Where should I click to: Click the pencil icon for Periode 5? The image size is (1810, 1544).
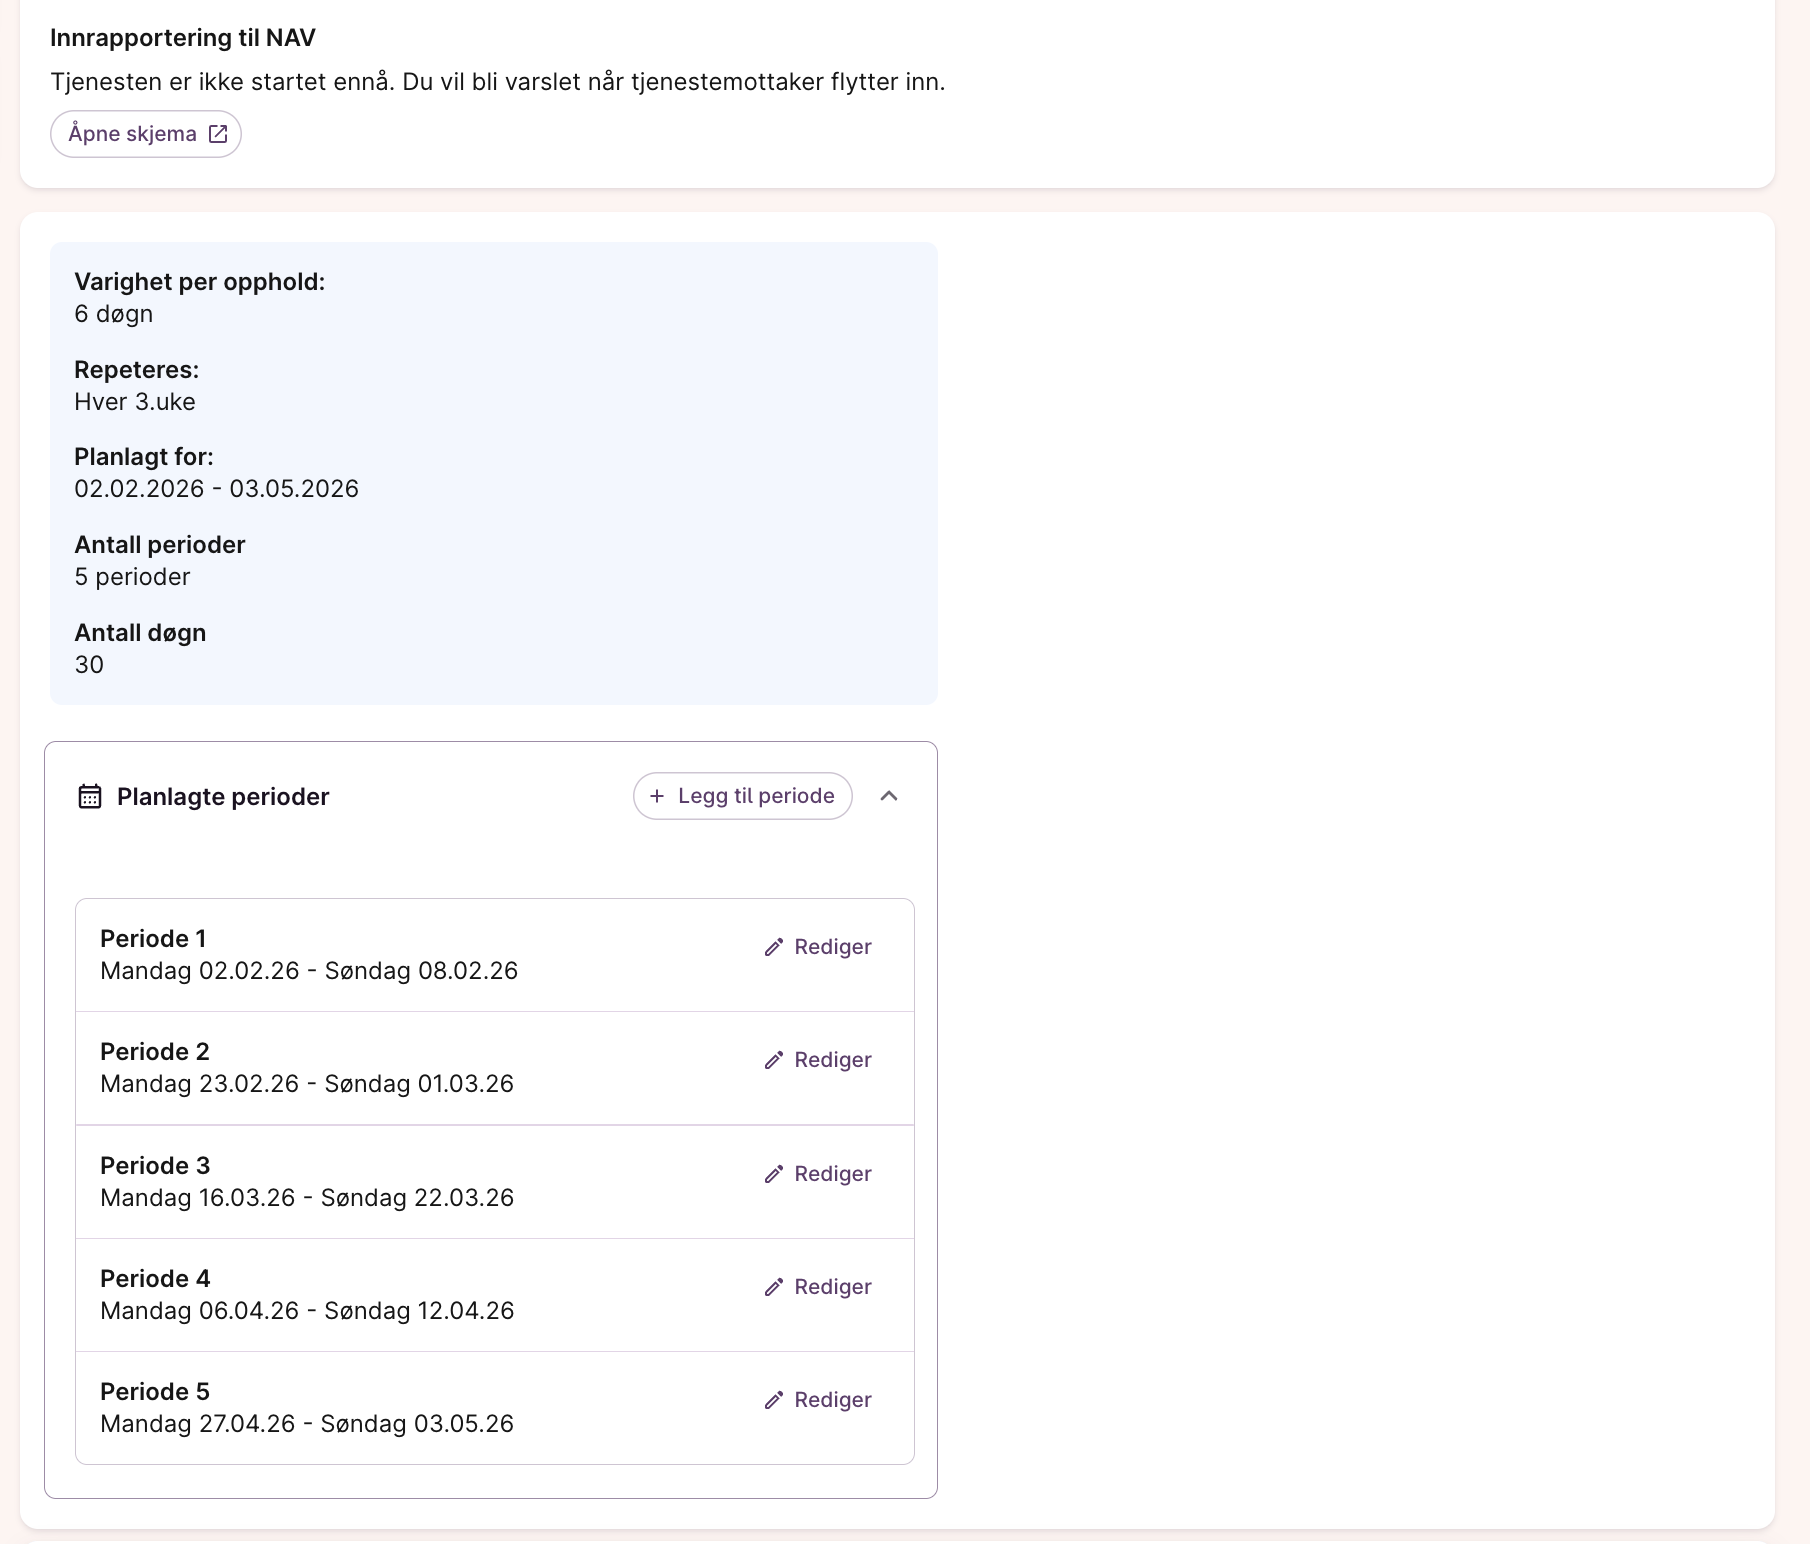[773, 1400]
